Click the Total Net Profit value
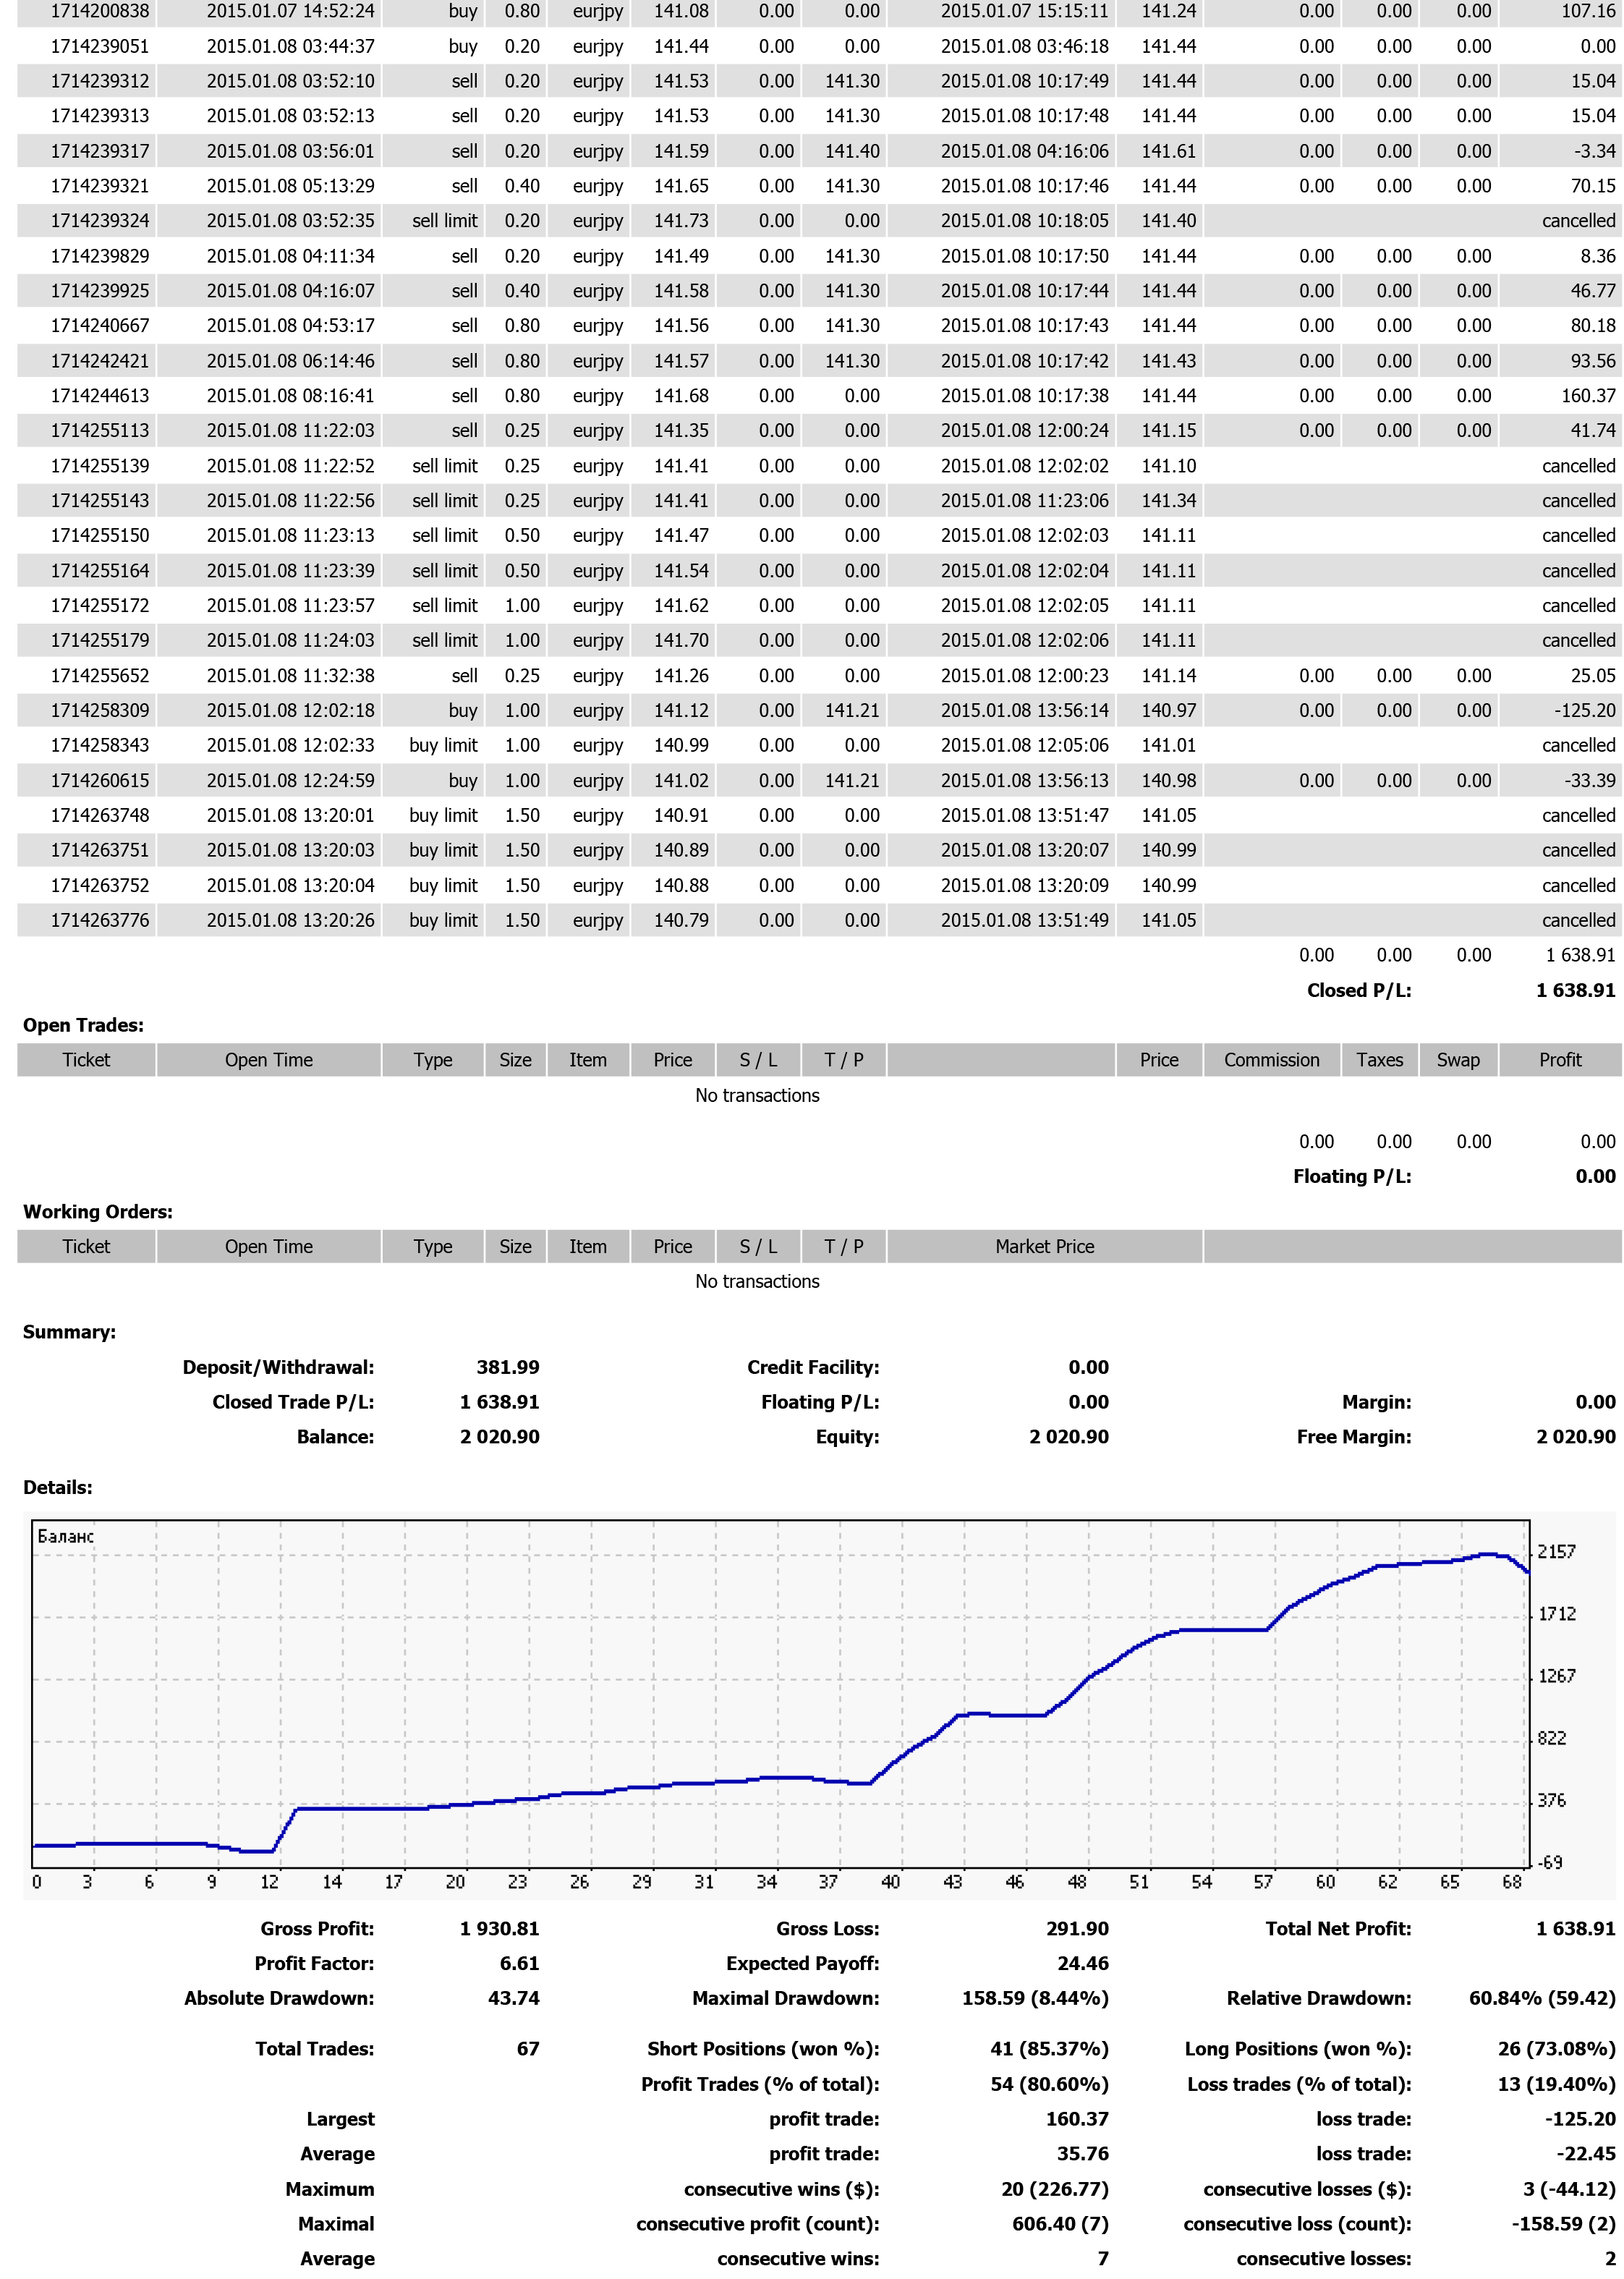 click(1575, 1928)
